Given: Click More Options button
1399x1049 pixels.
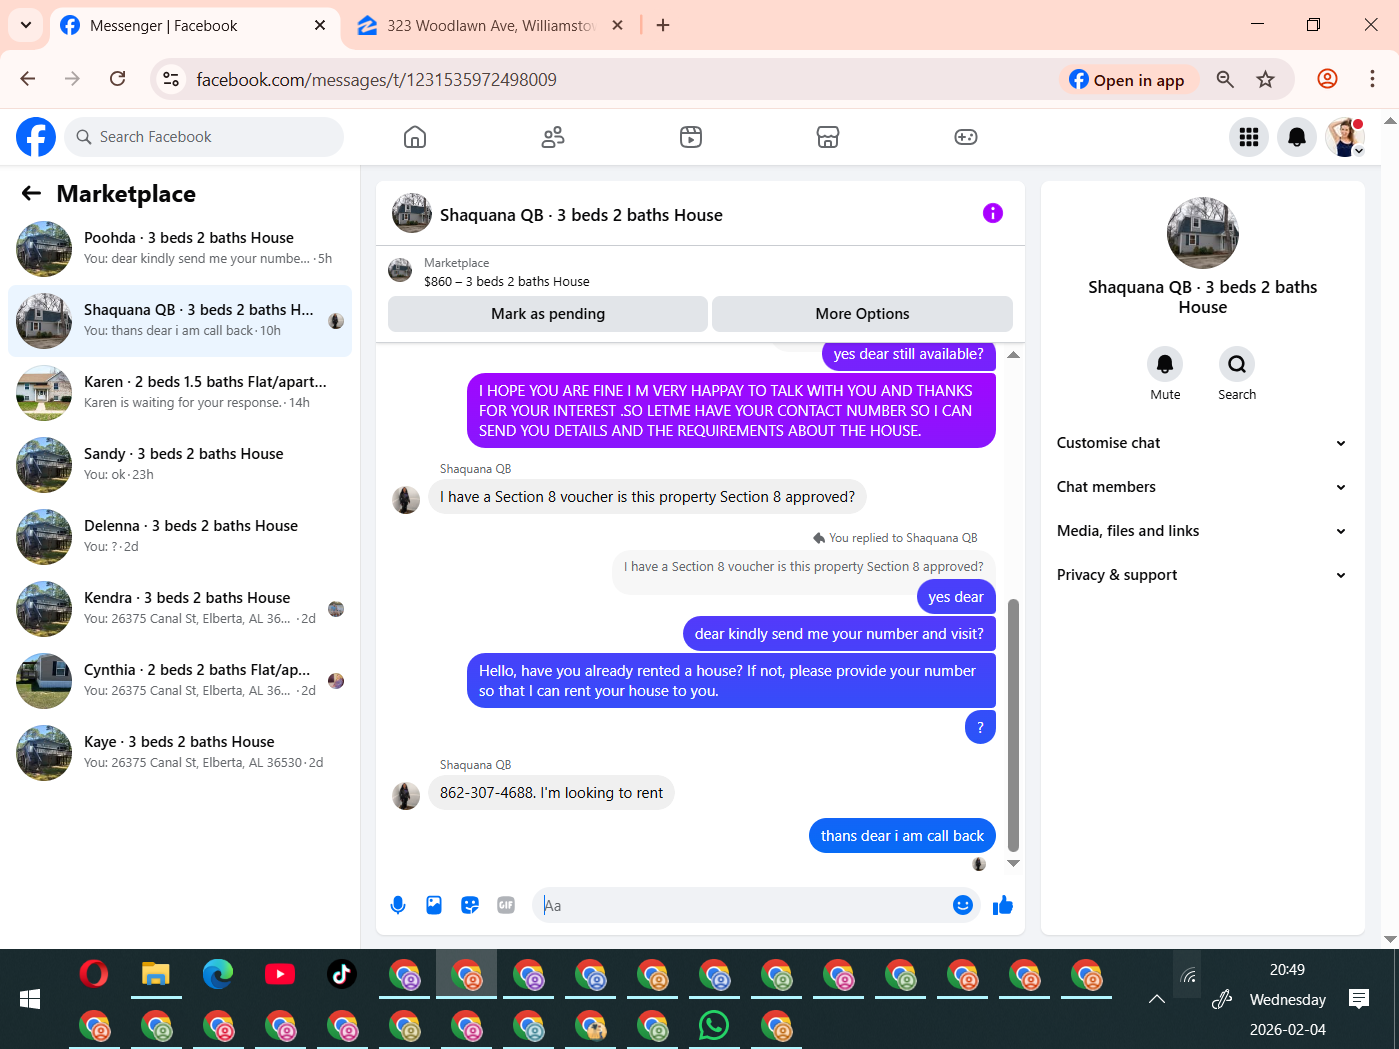Looking at the screenshot, I should [862, 314].
